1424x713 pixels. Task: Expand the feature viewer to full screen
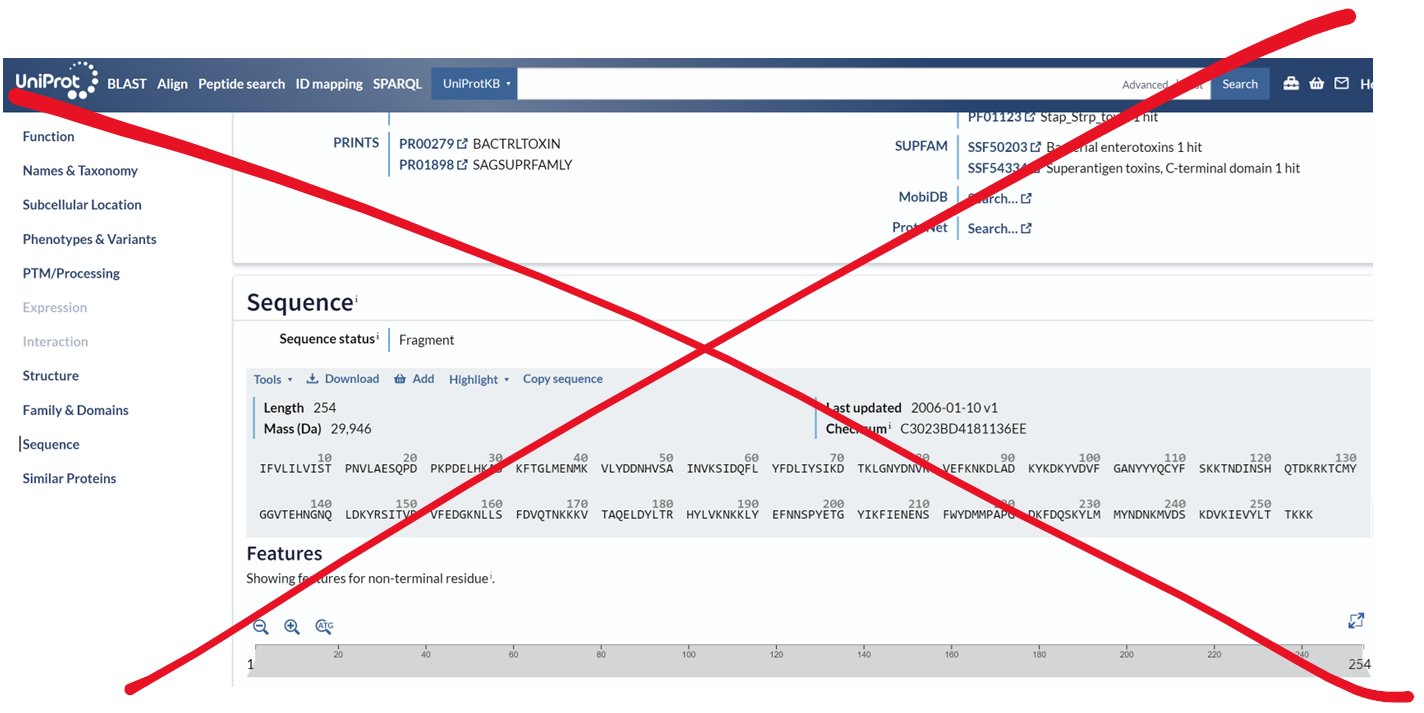pyautogui.click(x=1356, y=621)
